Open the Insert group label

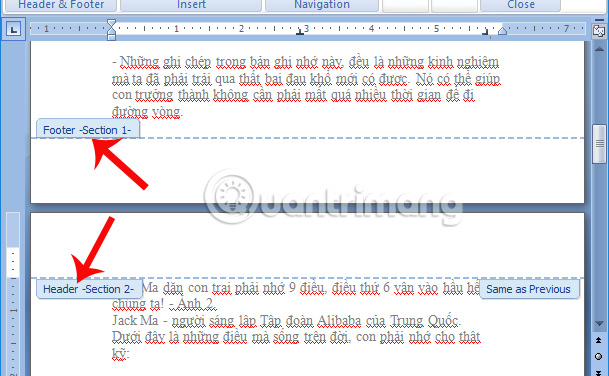click(191, 5)
